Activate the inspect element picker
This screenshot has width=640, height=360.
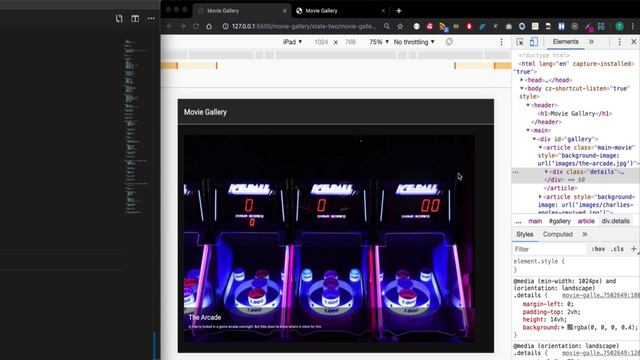coord(520,42)
